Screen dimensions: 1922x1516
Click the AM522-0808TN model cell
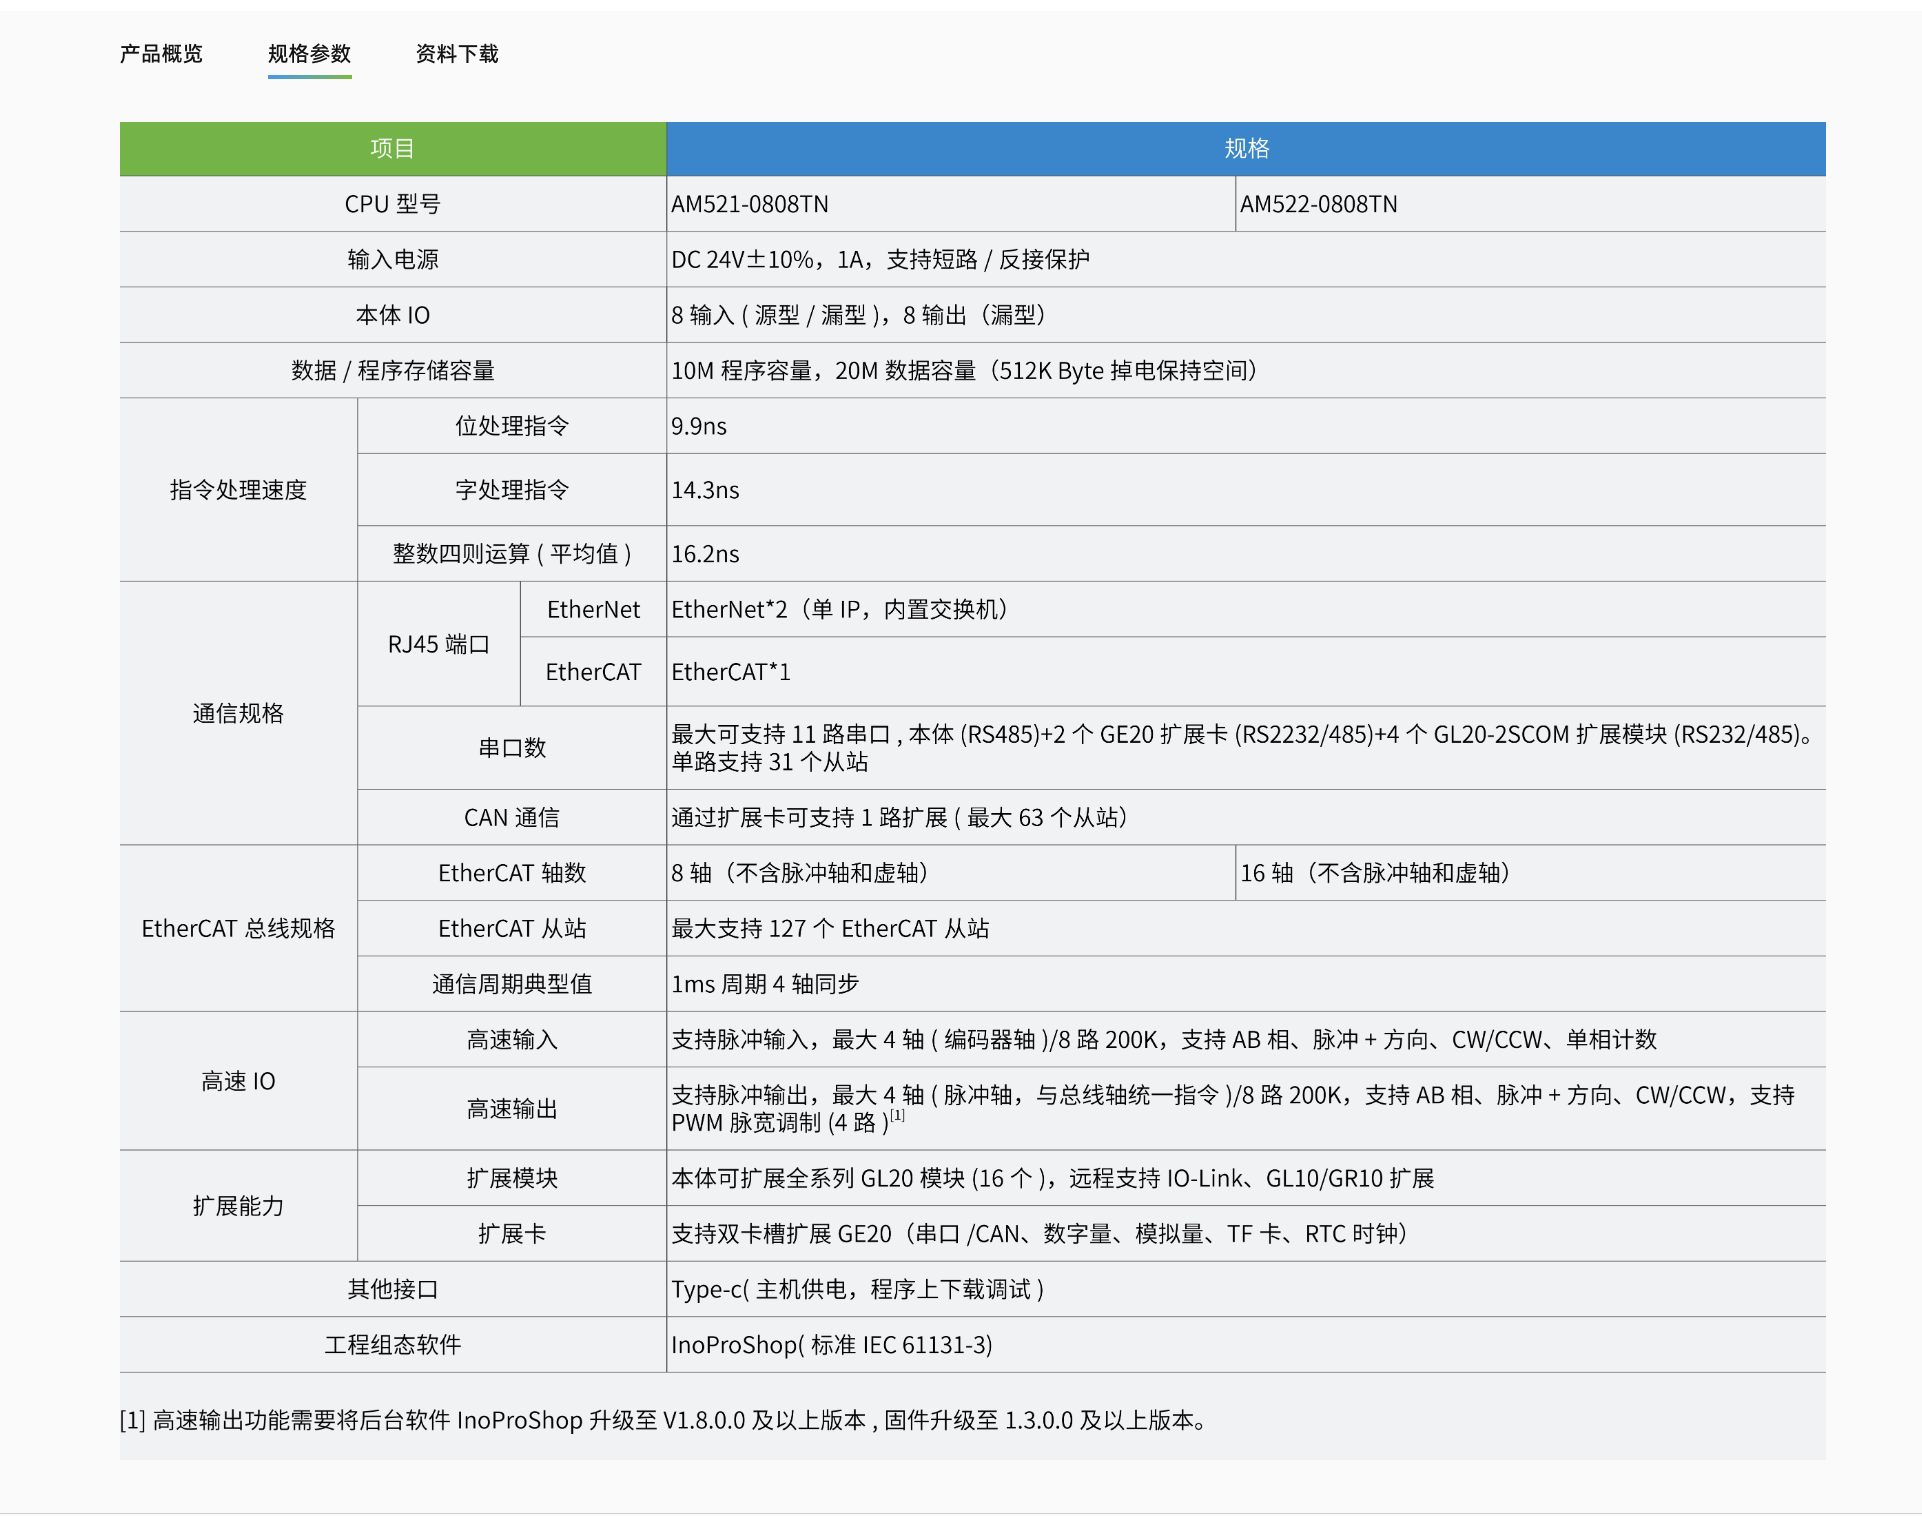coord(1318,204)
